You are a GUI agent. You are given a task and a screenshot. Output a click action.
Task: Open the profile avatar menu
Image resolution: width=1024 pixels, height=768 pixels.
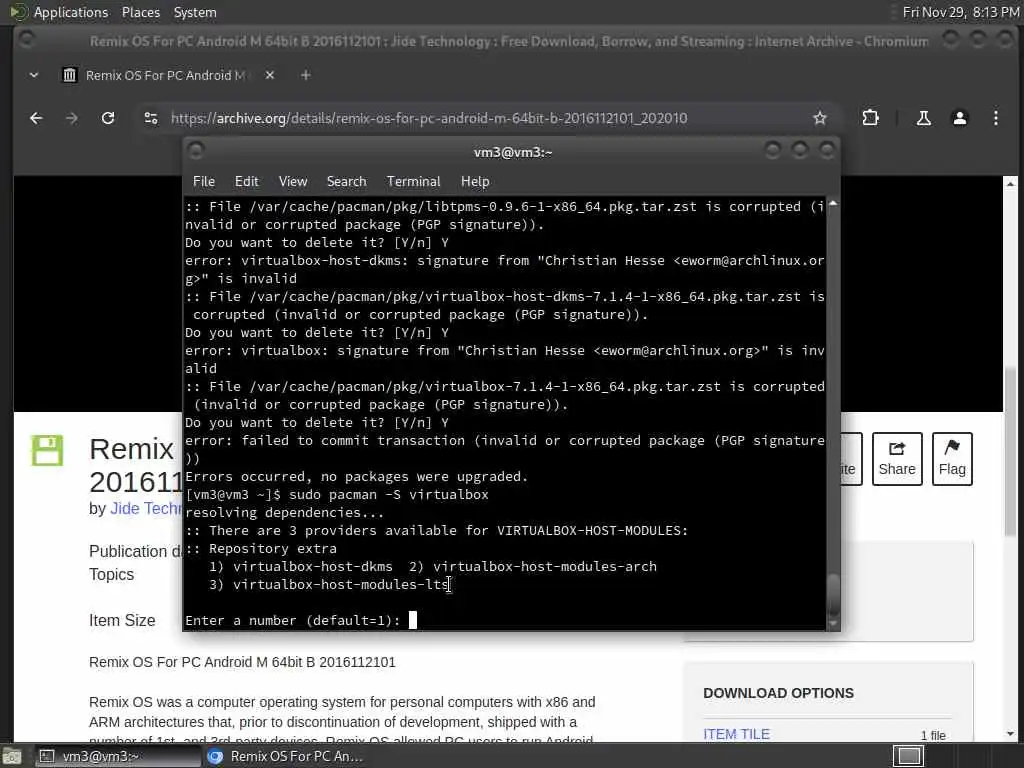(x=959, y=118)
